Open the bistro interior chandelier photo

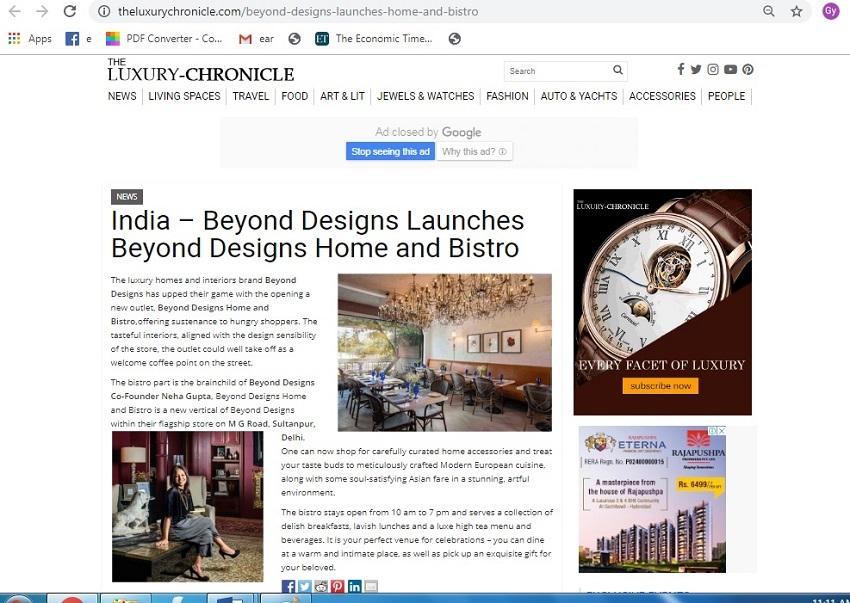pyautogui.click(x=445, y=352)
